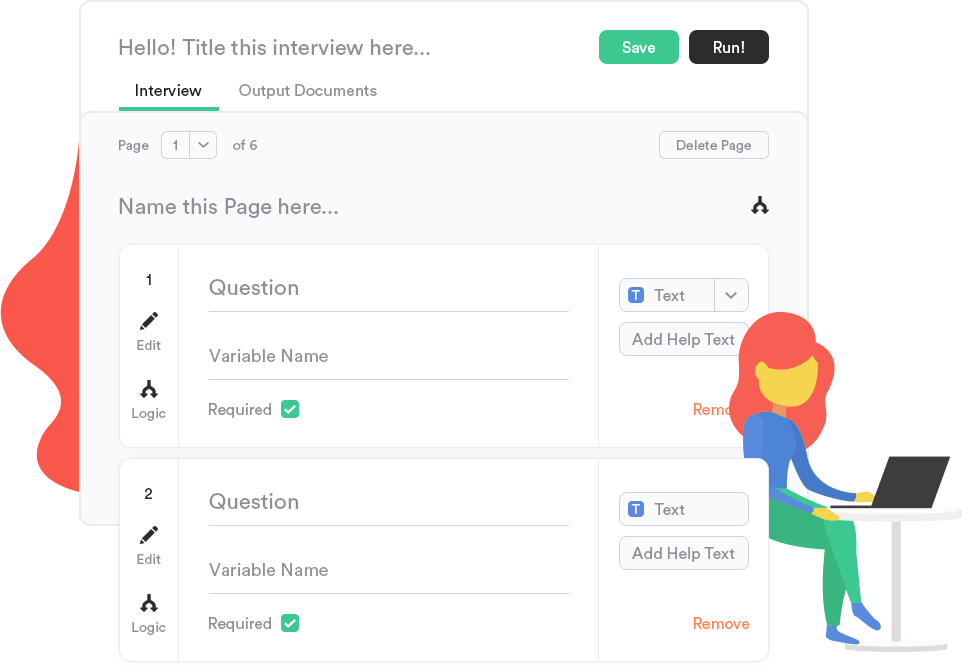
Task: Open question 2 Text type selector
Action: tap(683, 509)
